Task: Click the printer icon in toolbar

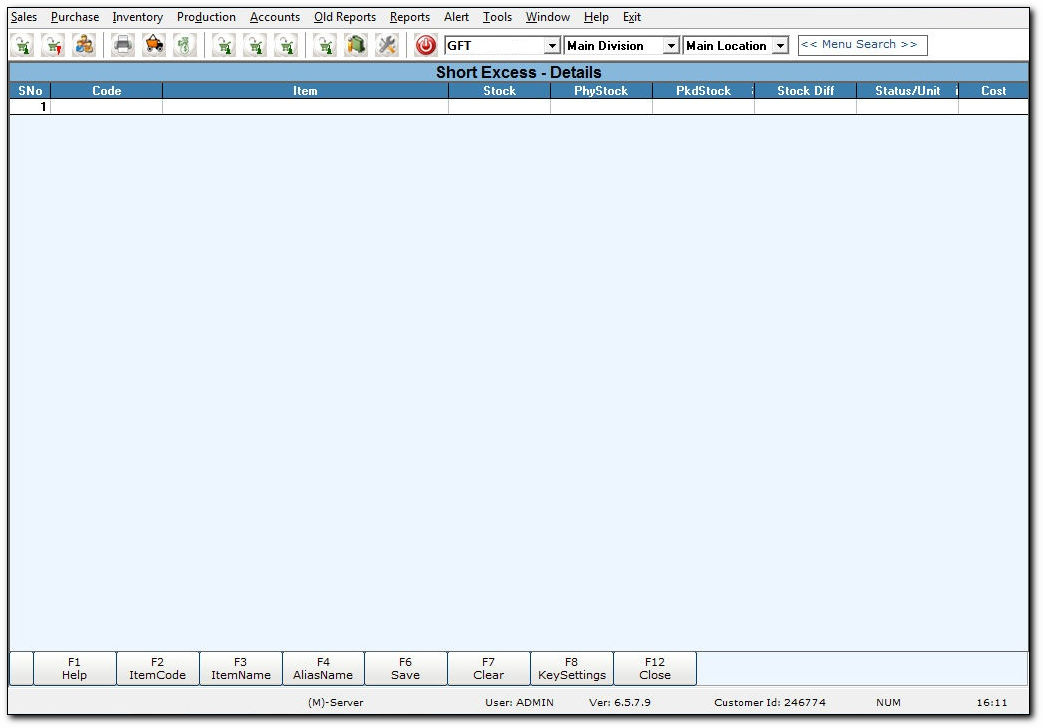Action: (123, 45)
